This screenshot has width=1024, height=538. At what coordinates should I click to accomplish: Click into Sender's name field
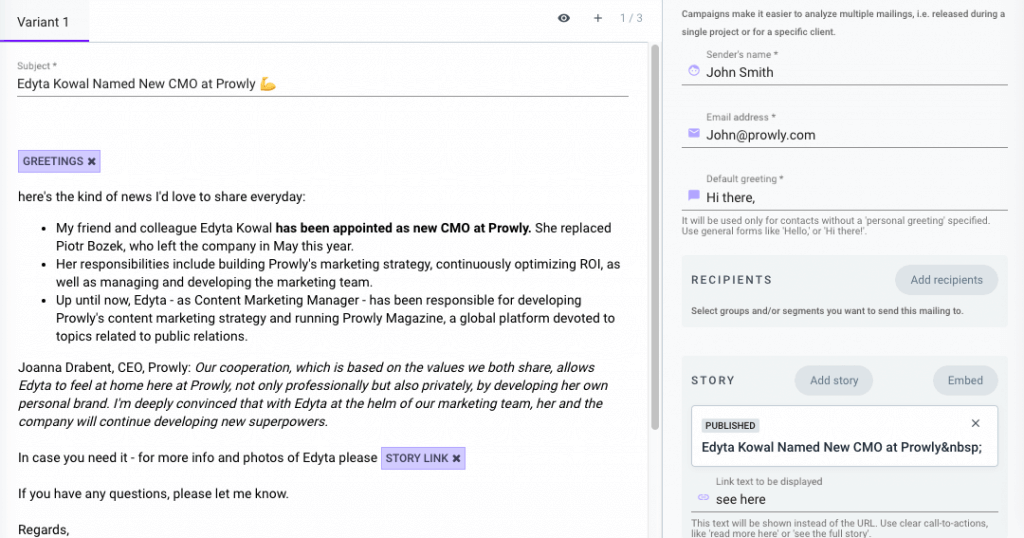click(x=850, y=72)
